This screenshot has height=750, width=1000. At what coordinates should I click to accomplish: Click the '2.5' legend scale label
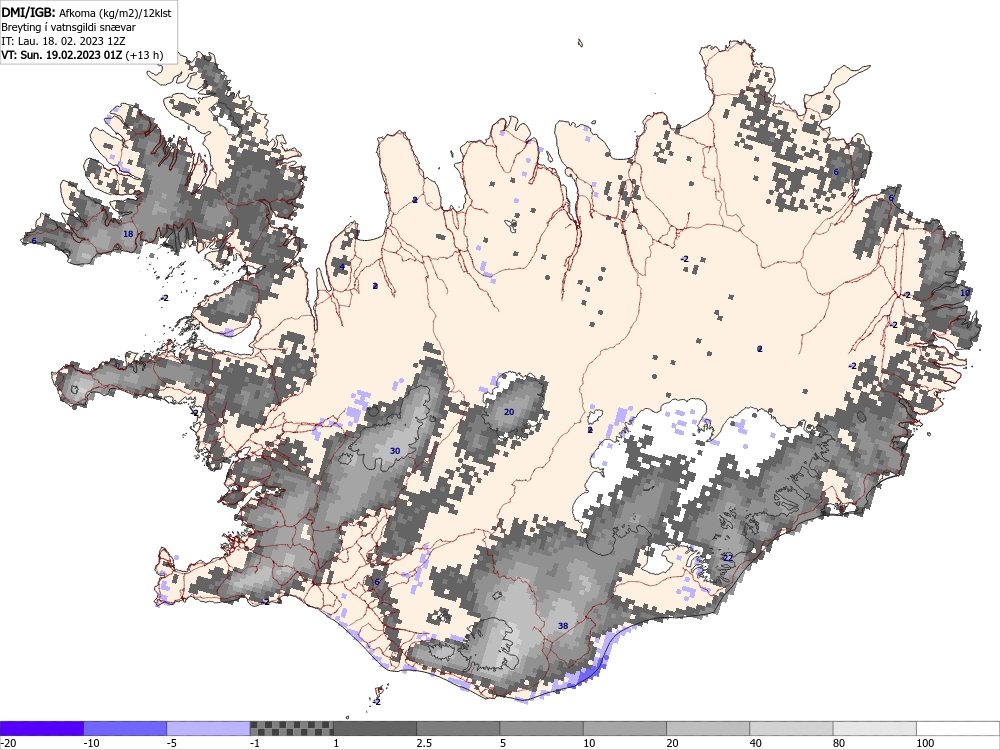(423, 743)
